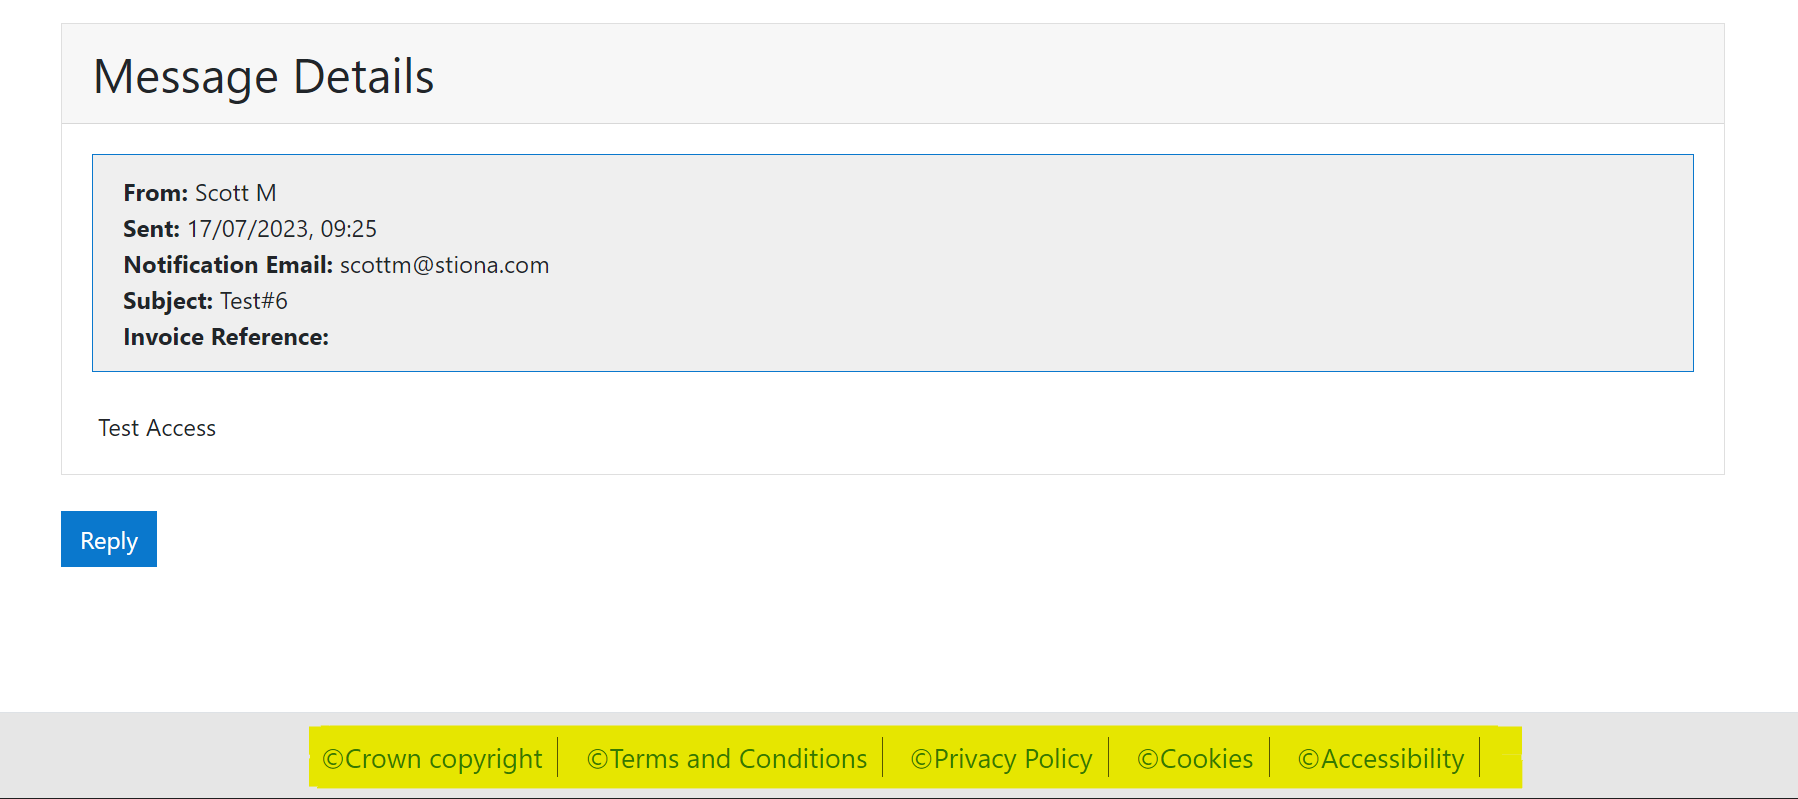This screenshot has width=1798, height=799.
Task: Click the sent time 09:25
Action: tap(349, 229)
